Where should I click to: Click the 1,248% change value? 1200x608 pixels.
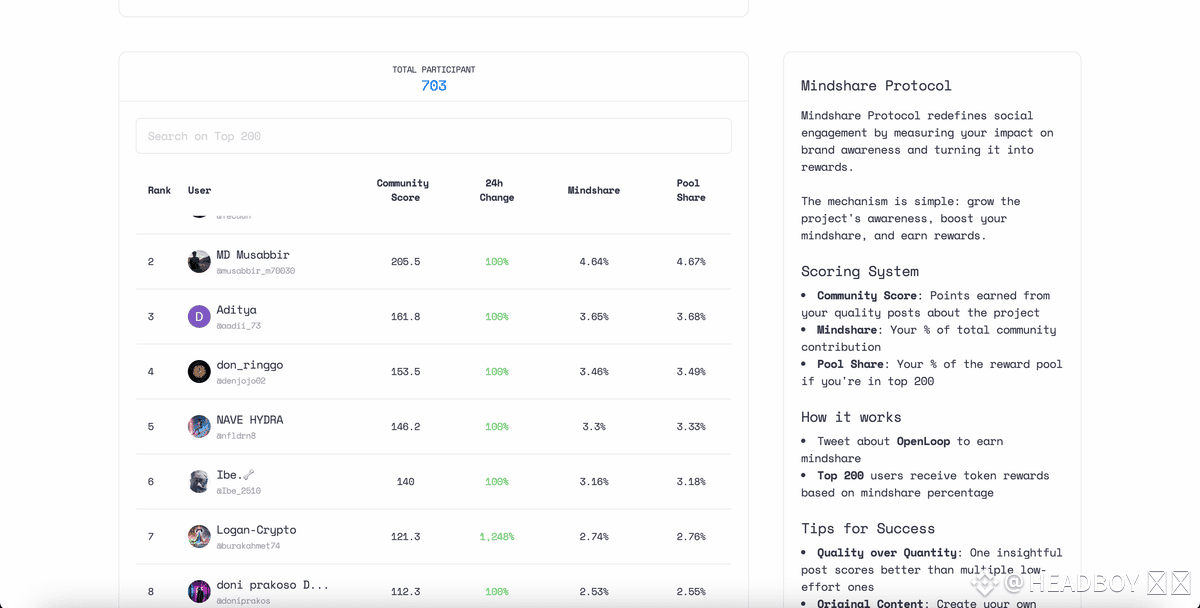496,537
